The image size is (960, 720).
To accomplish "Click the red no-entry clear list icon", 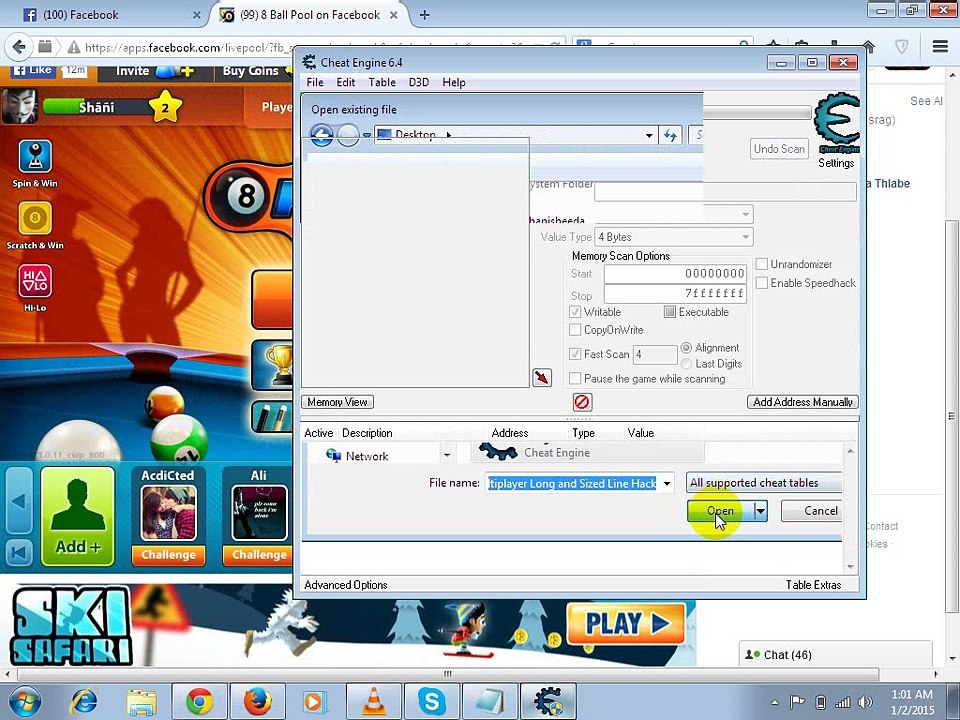I will coord(582,402).
